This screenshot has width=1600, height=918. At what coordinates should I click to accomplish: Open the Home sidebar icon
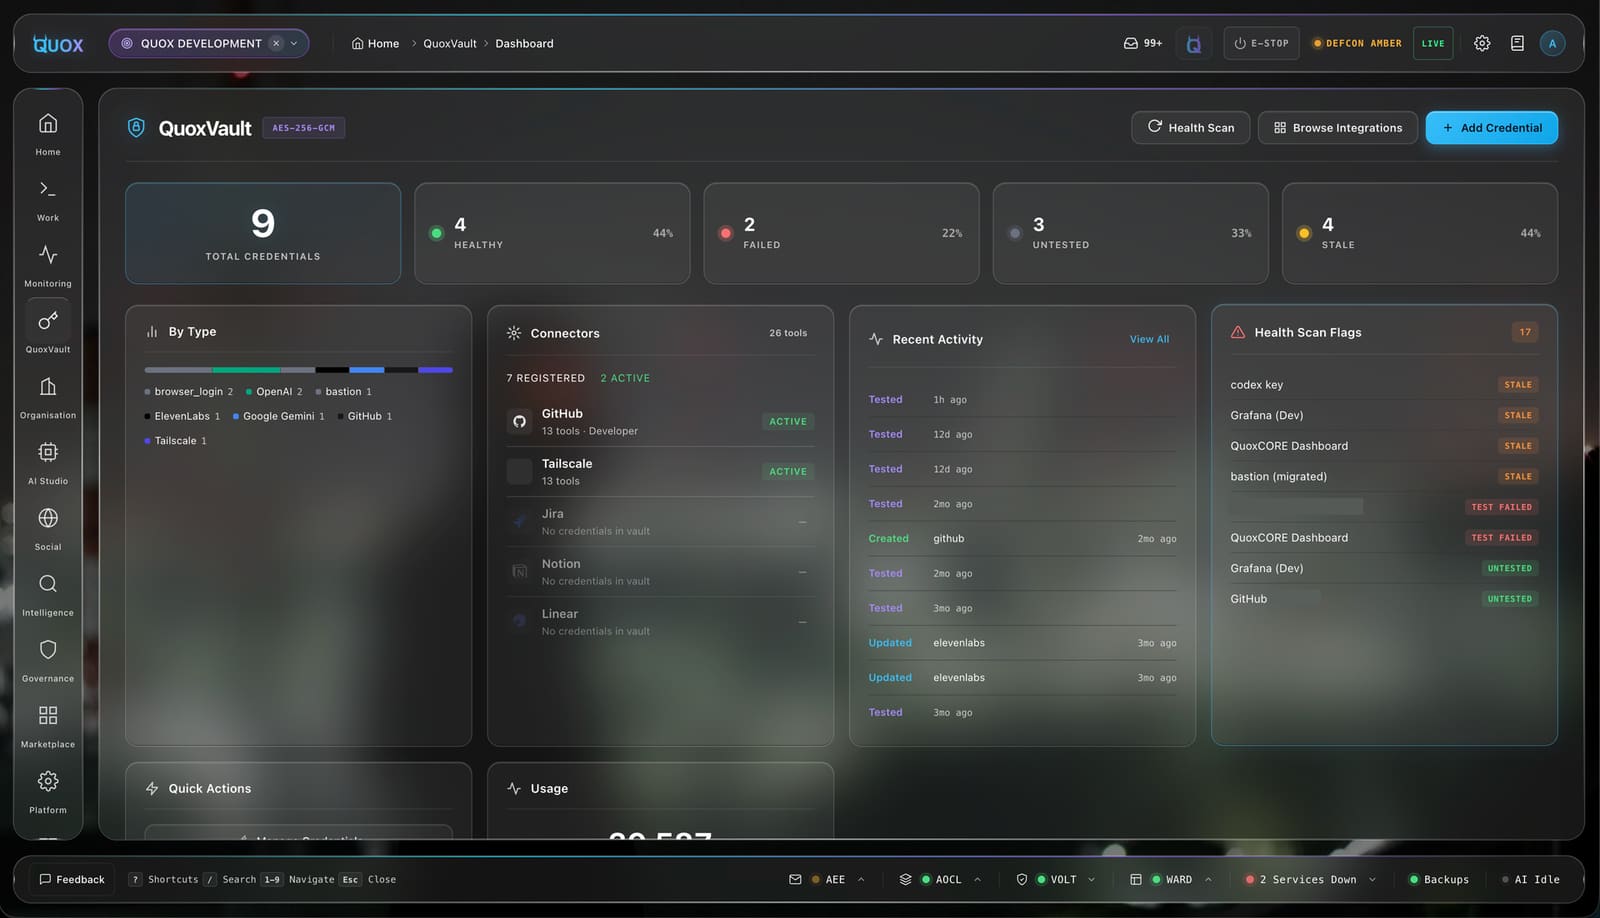48,123
